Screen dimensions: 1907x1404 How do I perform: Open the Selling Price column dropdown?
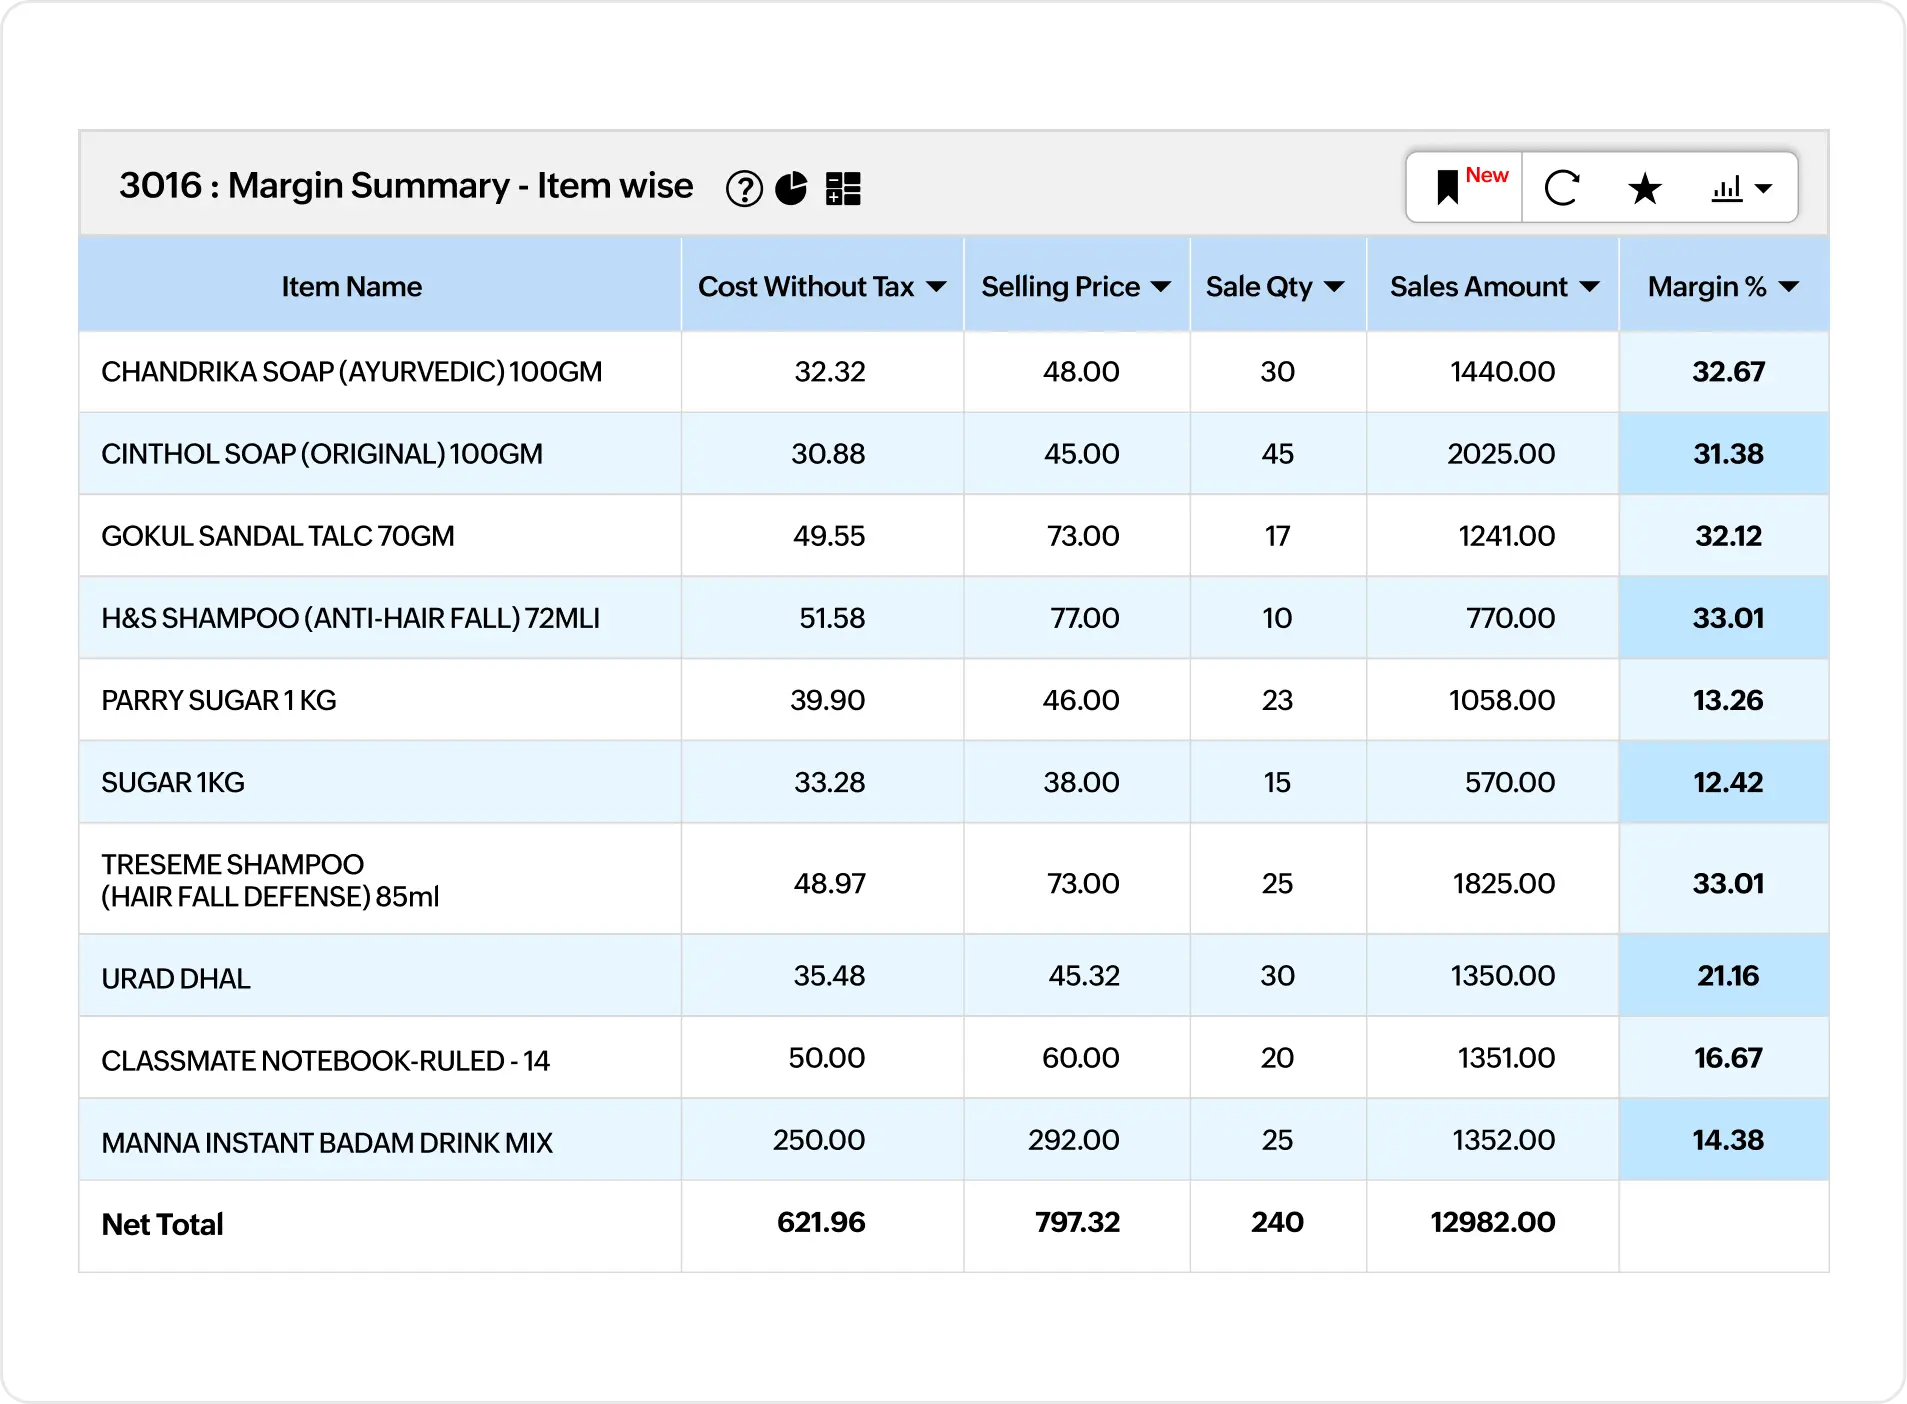tap(1160, 286)
